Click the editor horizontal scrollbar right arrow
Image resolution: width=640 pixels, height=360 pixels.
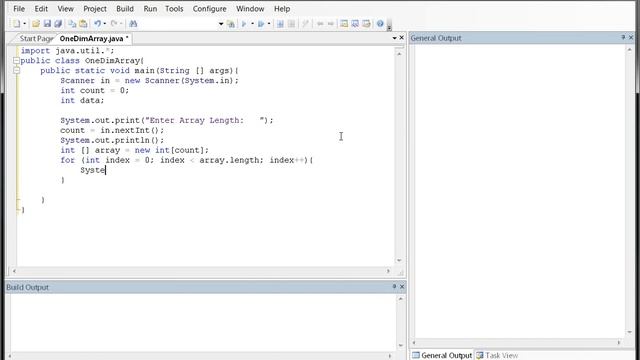click(x=388, y=271)
